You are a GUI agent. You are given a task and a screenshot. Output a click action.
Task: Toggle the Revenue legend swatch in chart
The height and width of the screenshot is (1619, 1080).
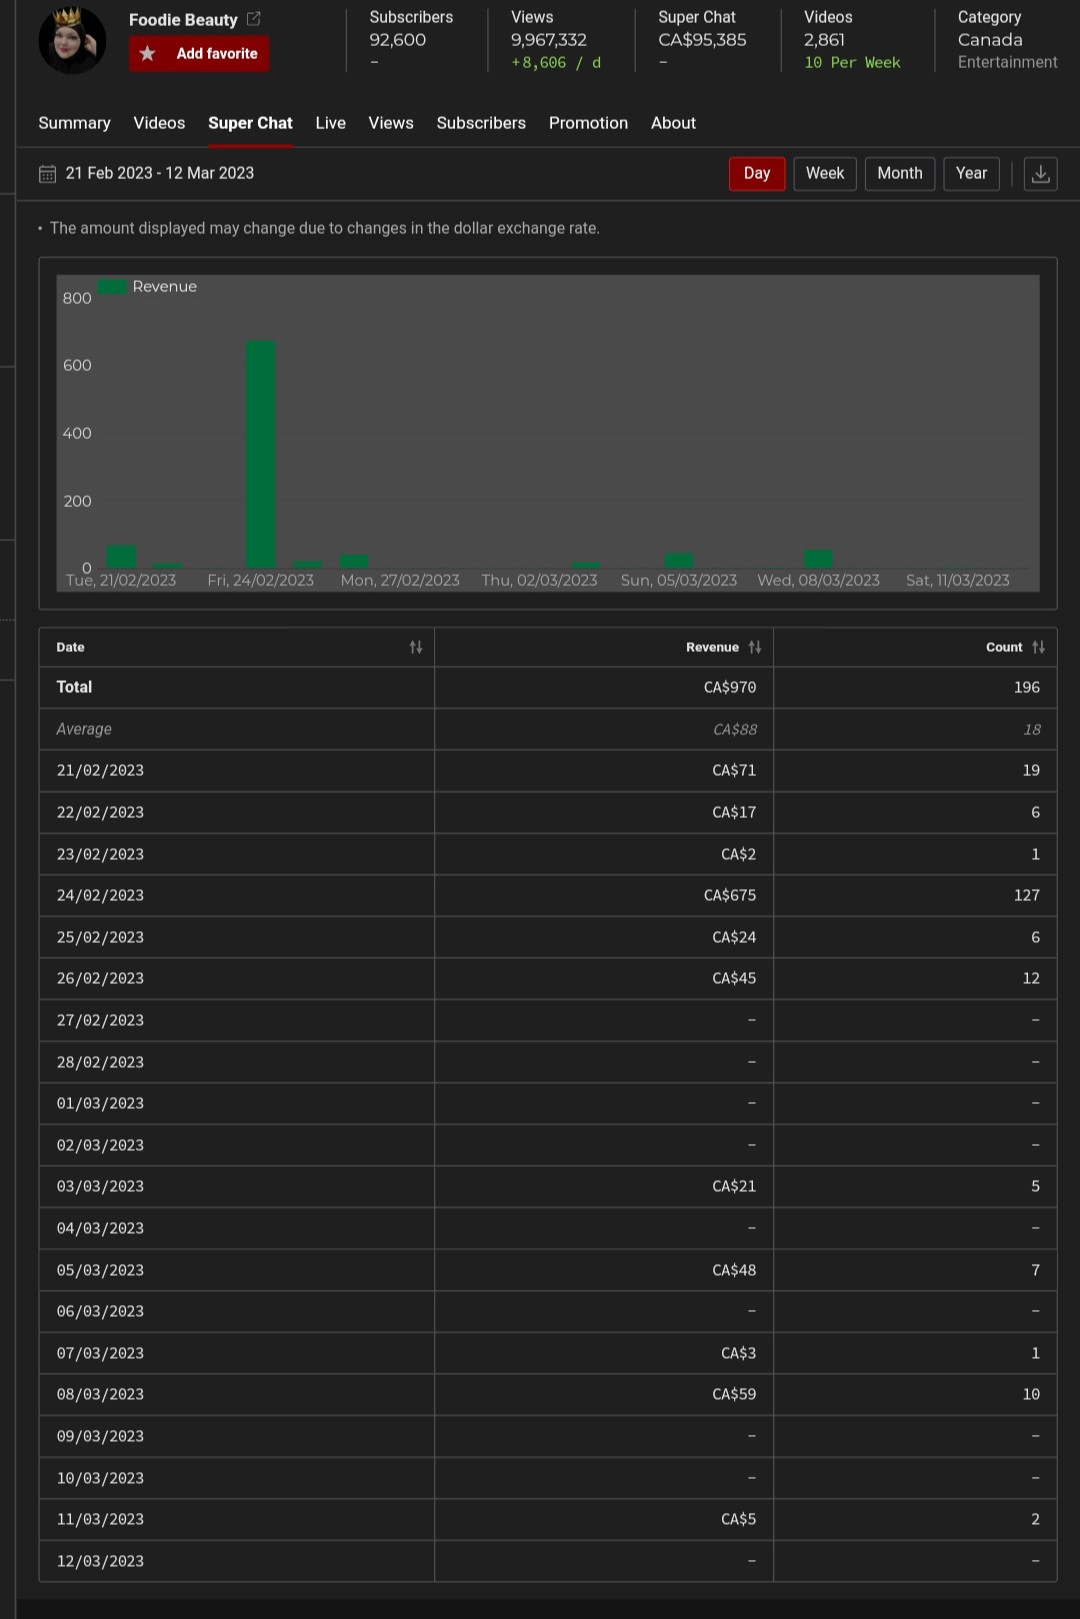(x=113, y=287)
